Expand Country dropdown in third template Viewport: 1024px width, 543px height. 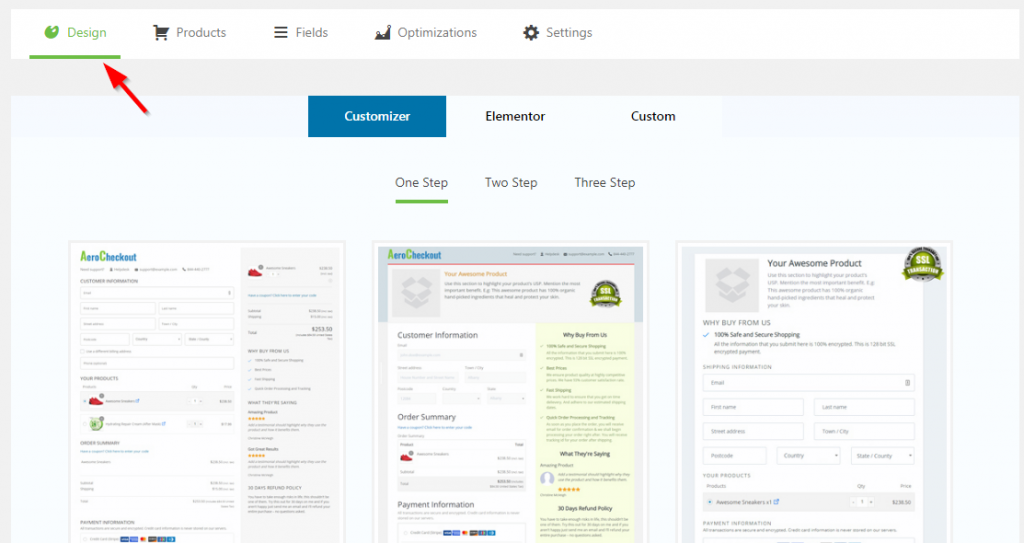tap(809, 456)
